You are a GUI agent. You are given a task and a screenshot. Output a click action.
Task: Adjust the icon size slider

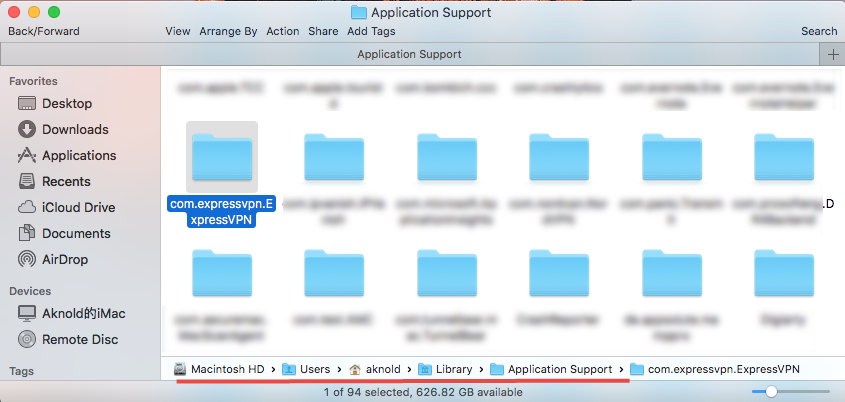769,391
